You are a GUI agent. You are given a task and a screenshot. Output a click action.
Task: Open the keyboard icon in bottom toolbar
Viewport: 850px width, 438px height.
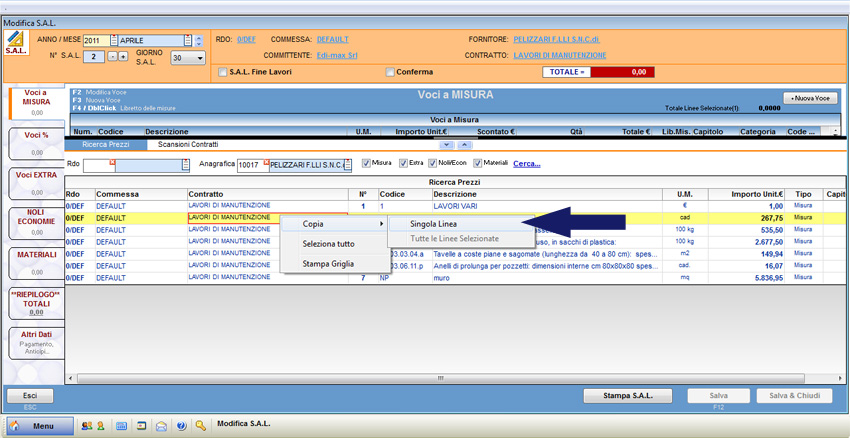click(121, 425)
